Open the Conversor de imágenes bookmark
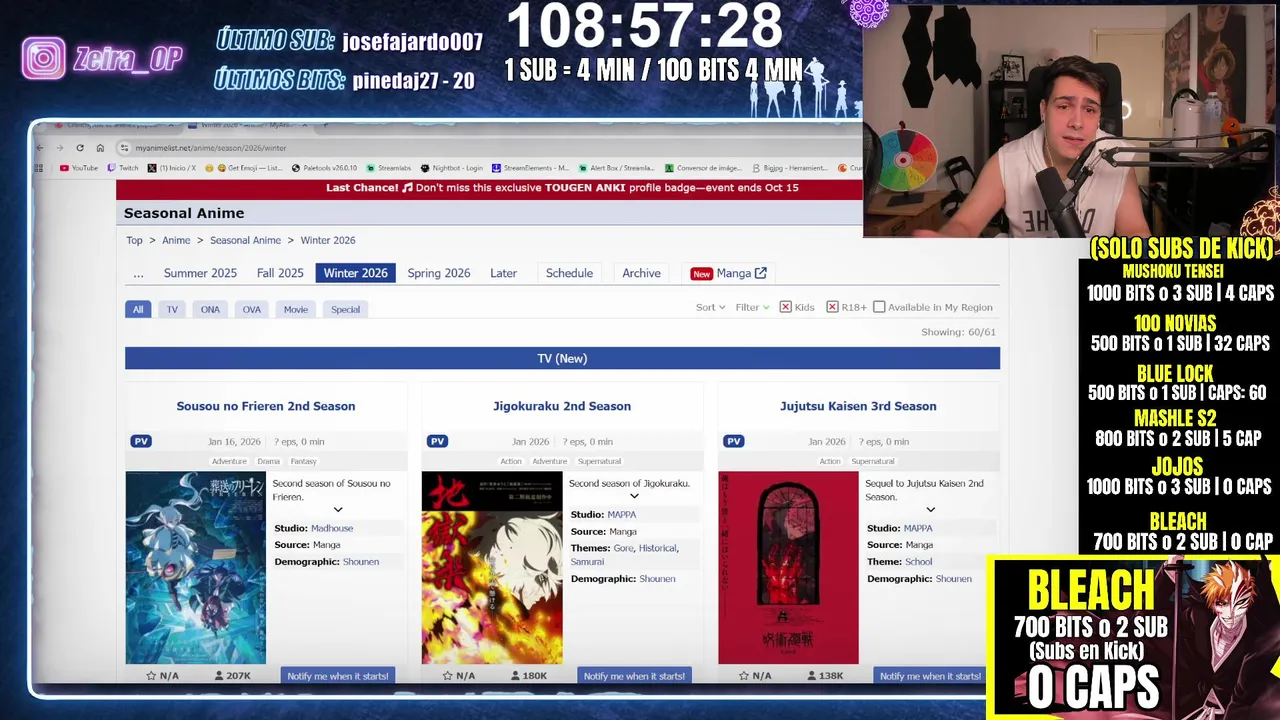This screenshot has height=720, width=1280. (x=703, y=168)
